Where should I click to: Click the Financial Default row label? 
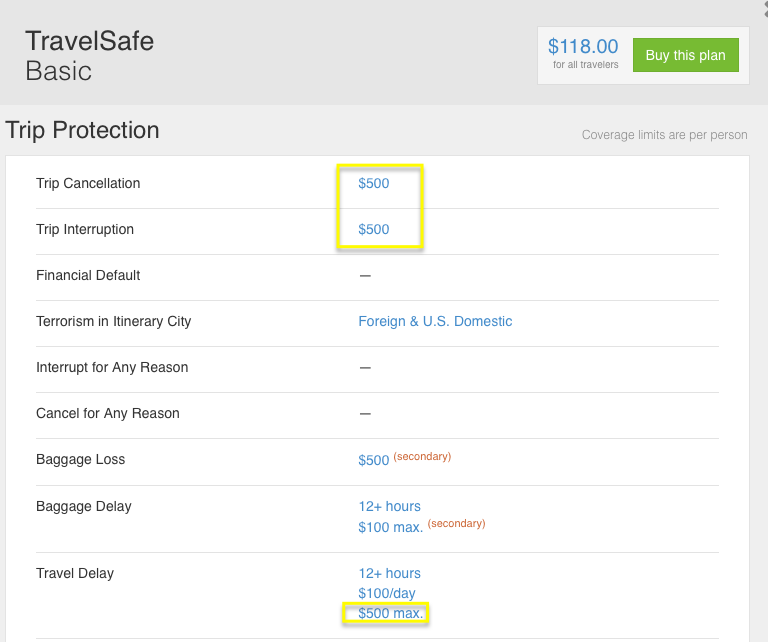pyautogui.click(x=88, y=275)
